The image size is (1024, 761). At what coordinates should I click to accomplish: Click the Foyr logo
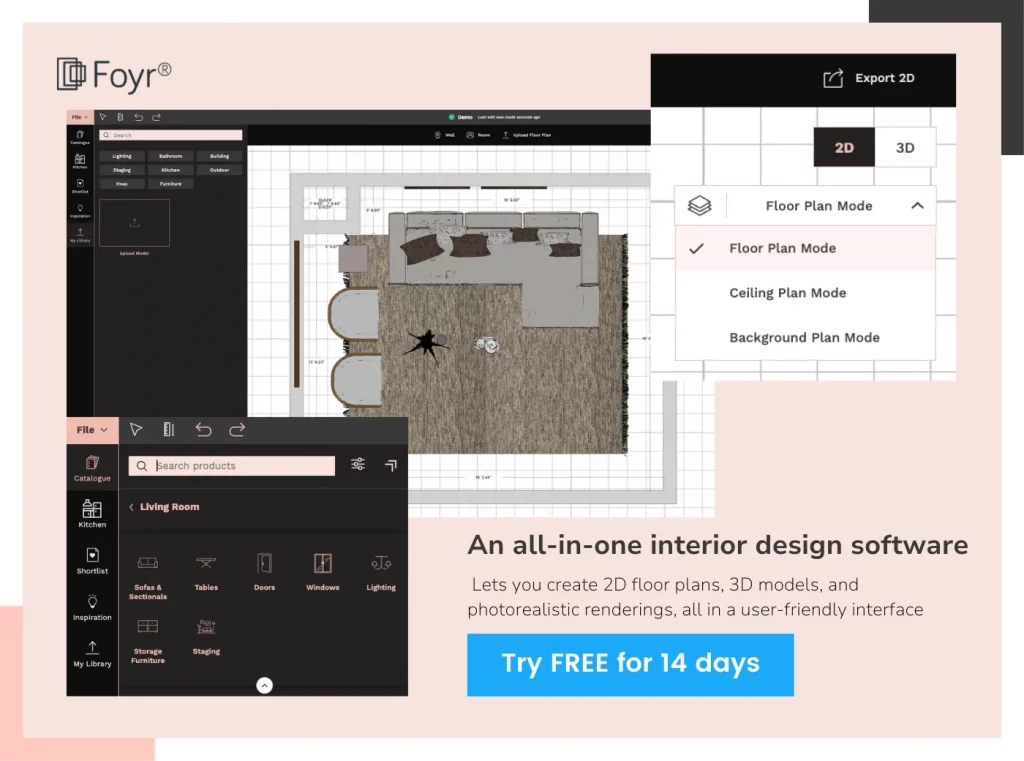coord(114,74)
